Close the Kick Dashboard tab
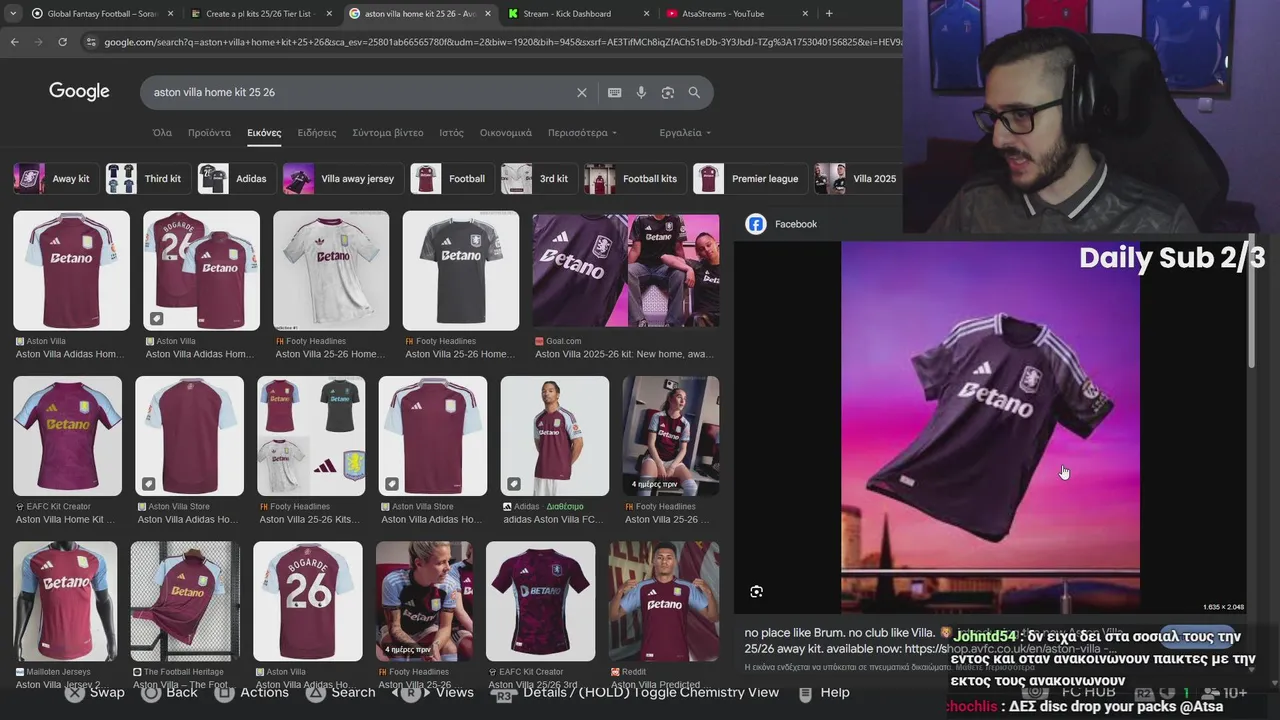Image resolution: width=1280 pixels, height=720 pixels. (646, 13)
